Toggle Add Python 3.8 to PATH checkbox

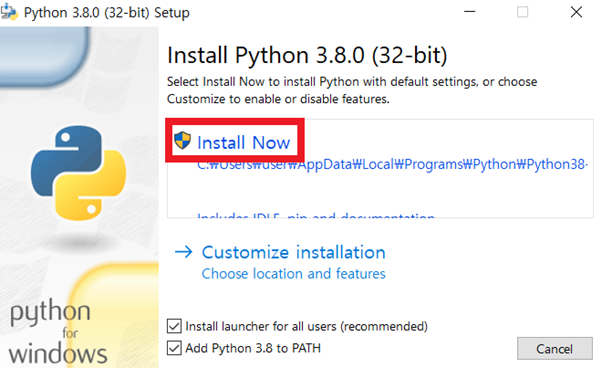point(174,348)
